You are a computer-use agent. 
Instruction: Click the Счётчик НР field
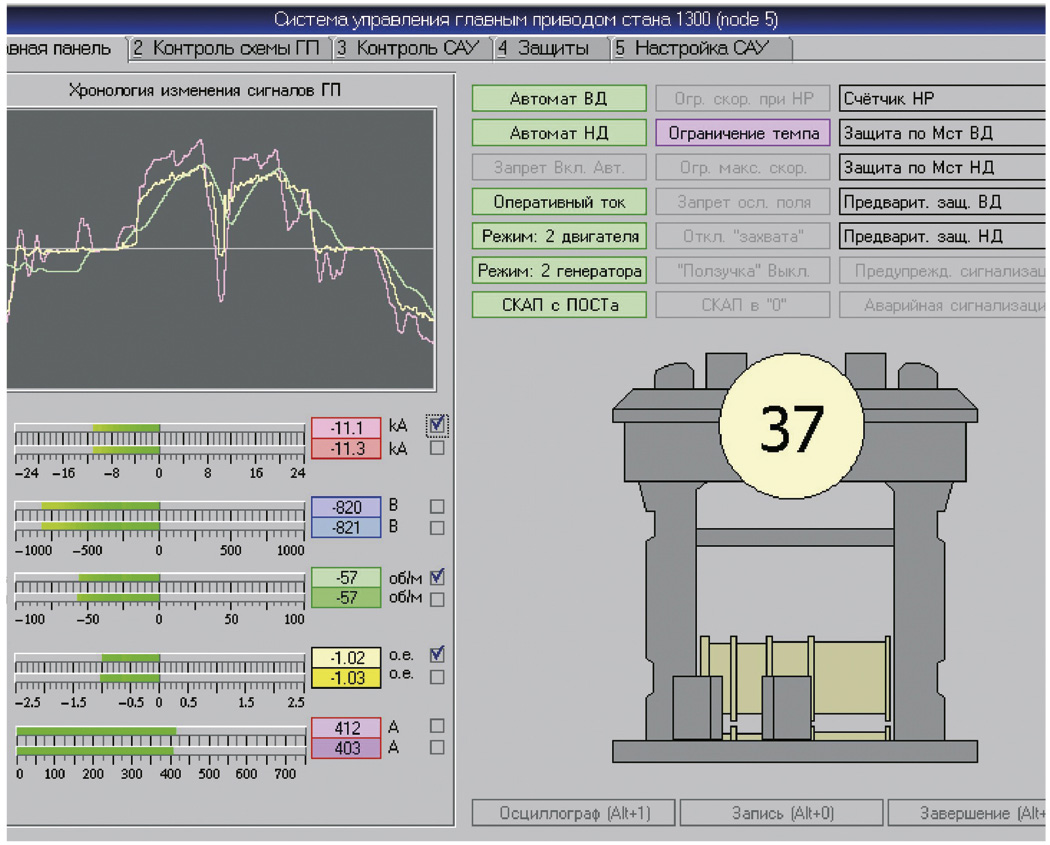coord(942,98)
